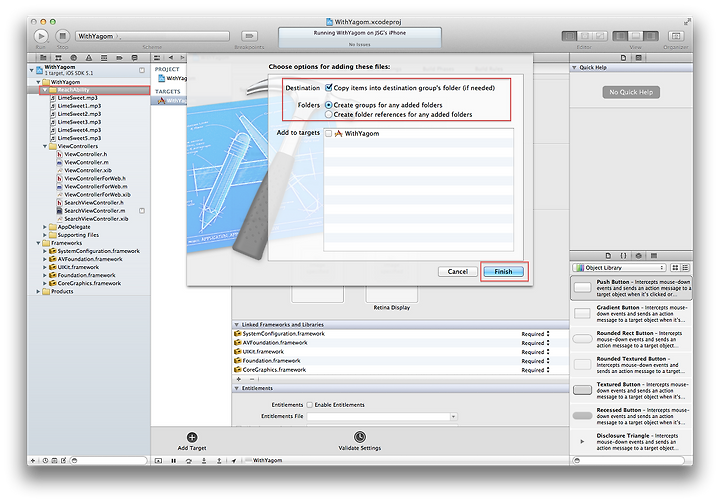The height and width of the screenshot is (503, 720).
Task: Show the File inspector in utilities
Action: click(623, 58)
